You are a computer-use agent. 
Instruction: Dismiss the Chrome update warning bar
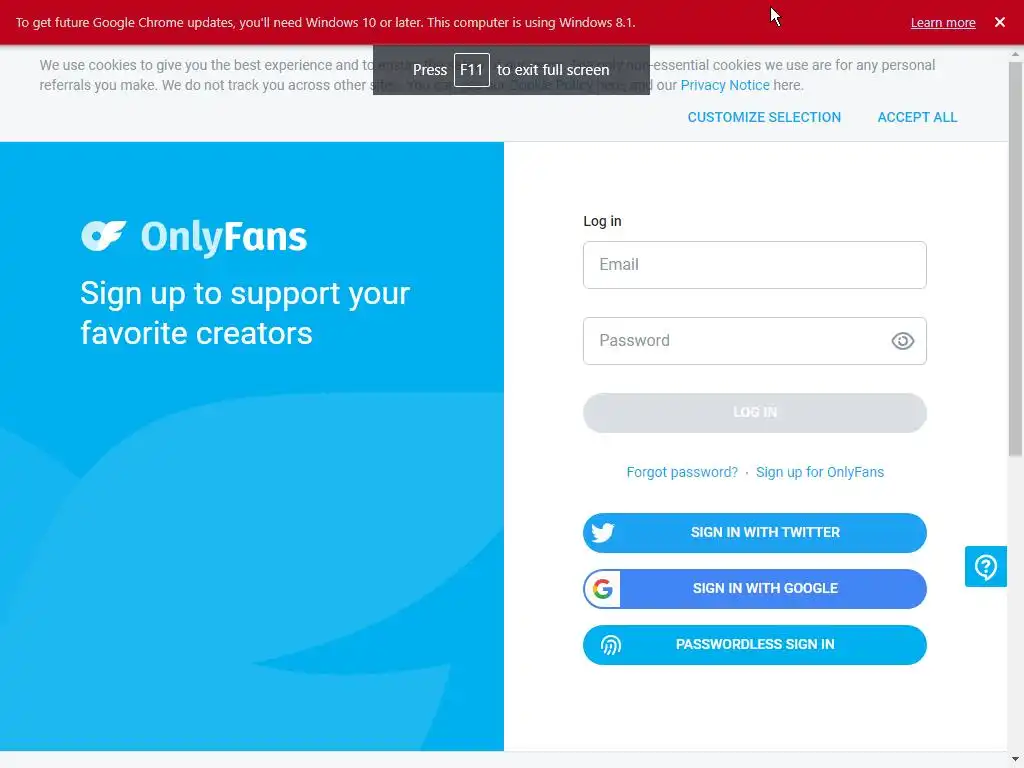(x=999, y=22)
